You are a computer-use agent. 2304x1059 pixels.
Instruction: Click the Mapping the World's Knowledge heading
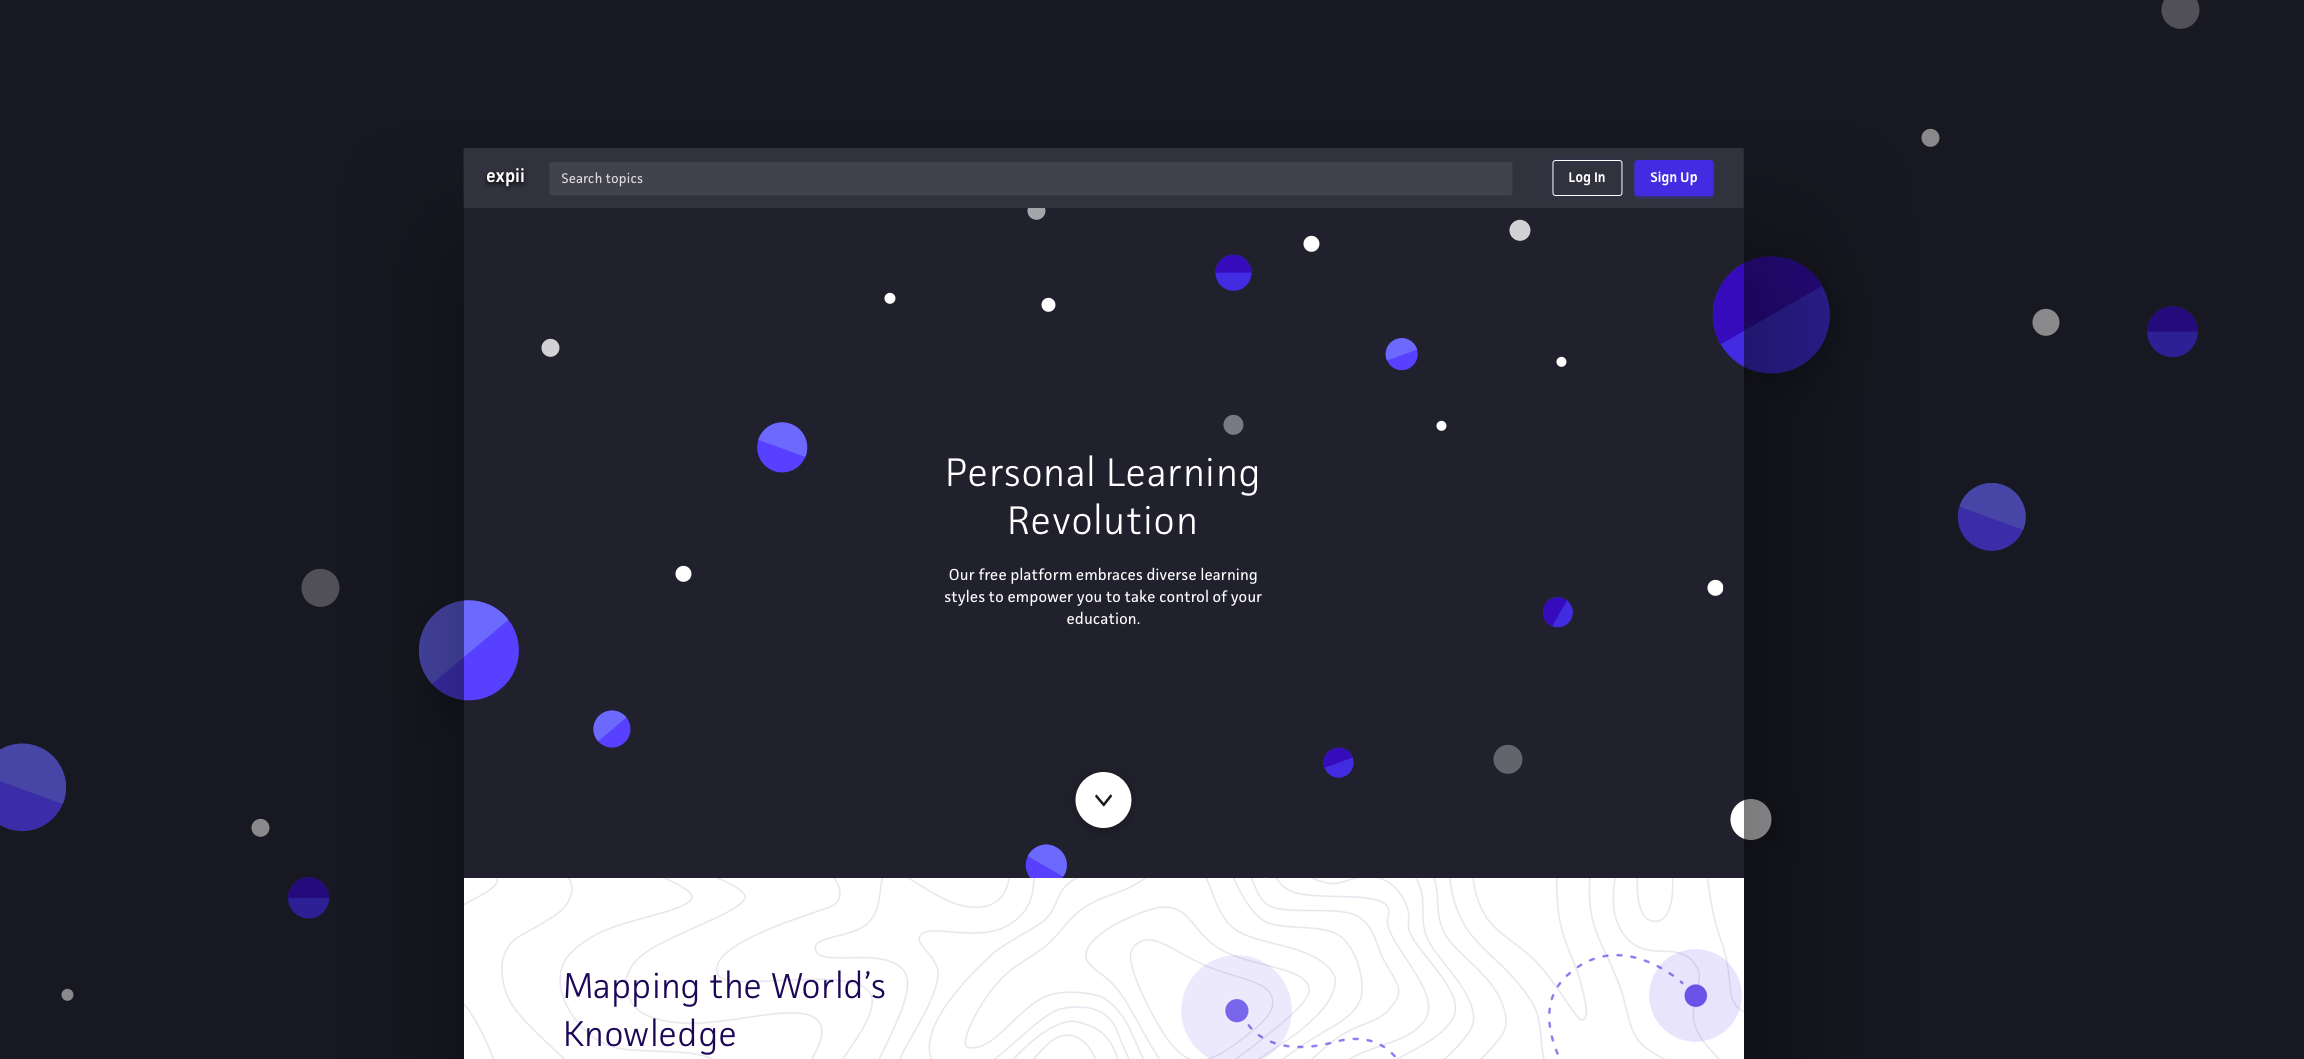(725, 1010)
